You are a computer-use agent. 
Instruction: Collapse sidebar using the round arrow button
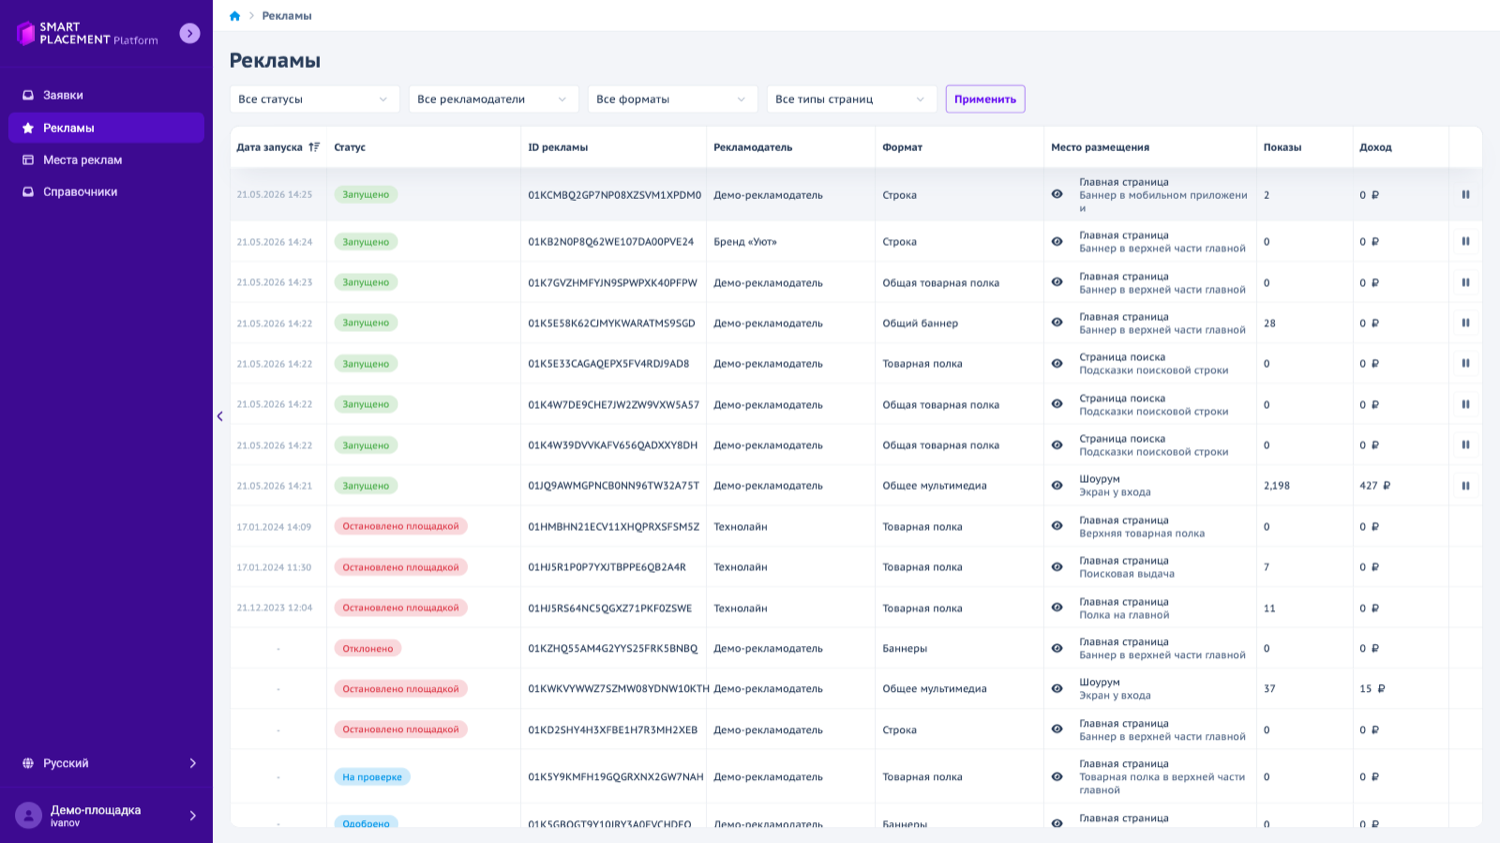190,33
